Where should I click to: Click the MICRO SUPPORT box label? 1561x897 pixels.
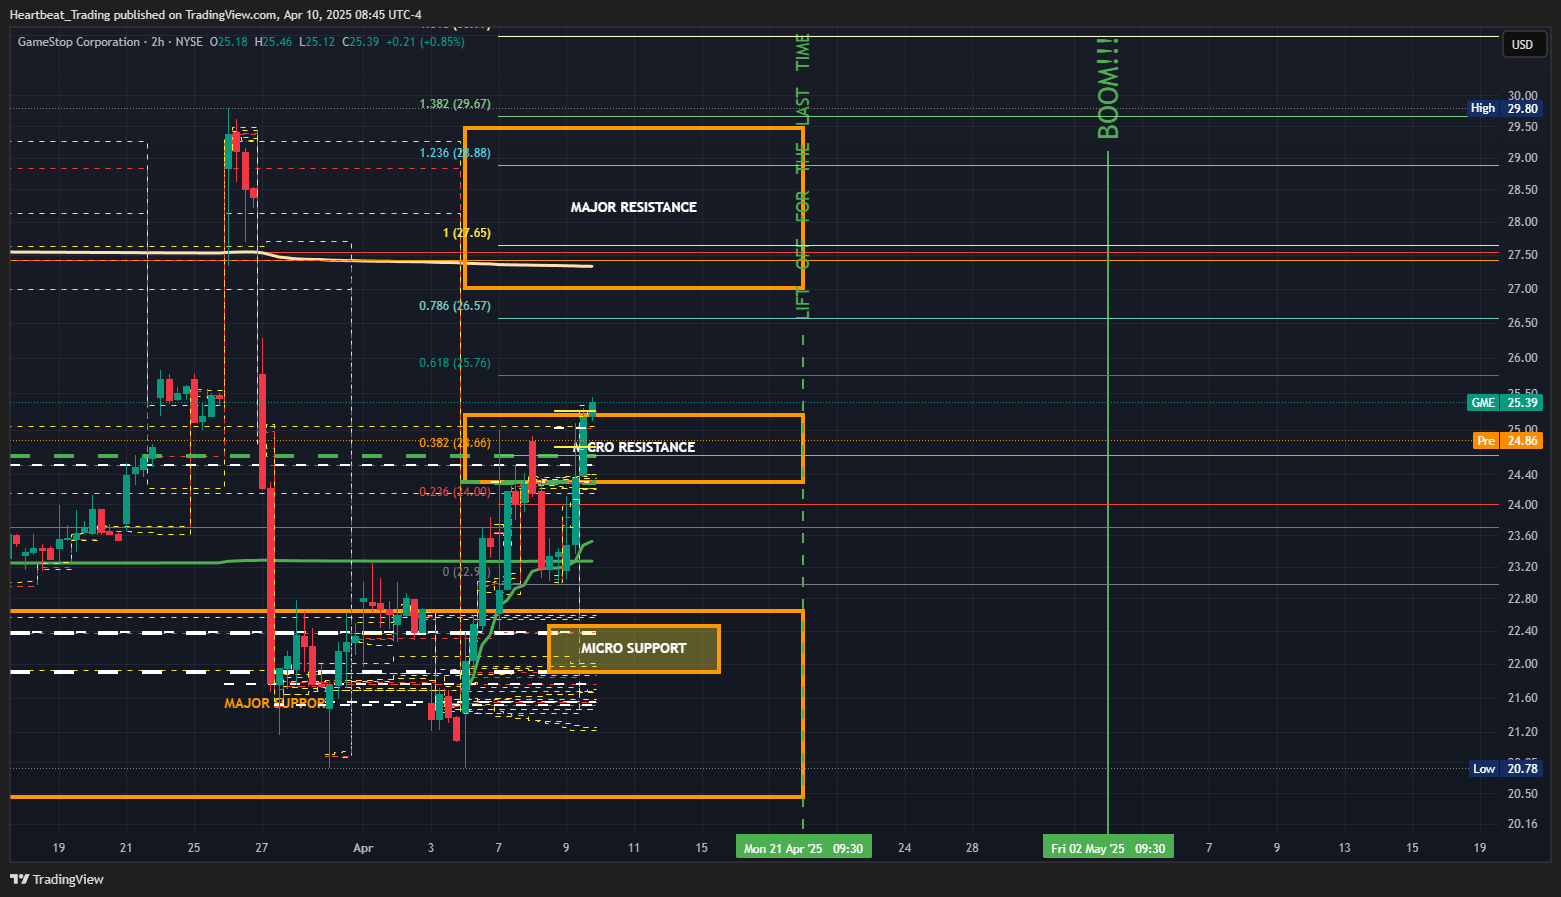634,648
